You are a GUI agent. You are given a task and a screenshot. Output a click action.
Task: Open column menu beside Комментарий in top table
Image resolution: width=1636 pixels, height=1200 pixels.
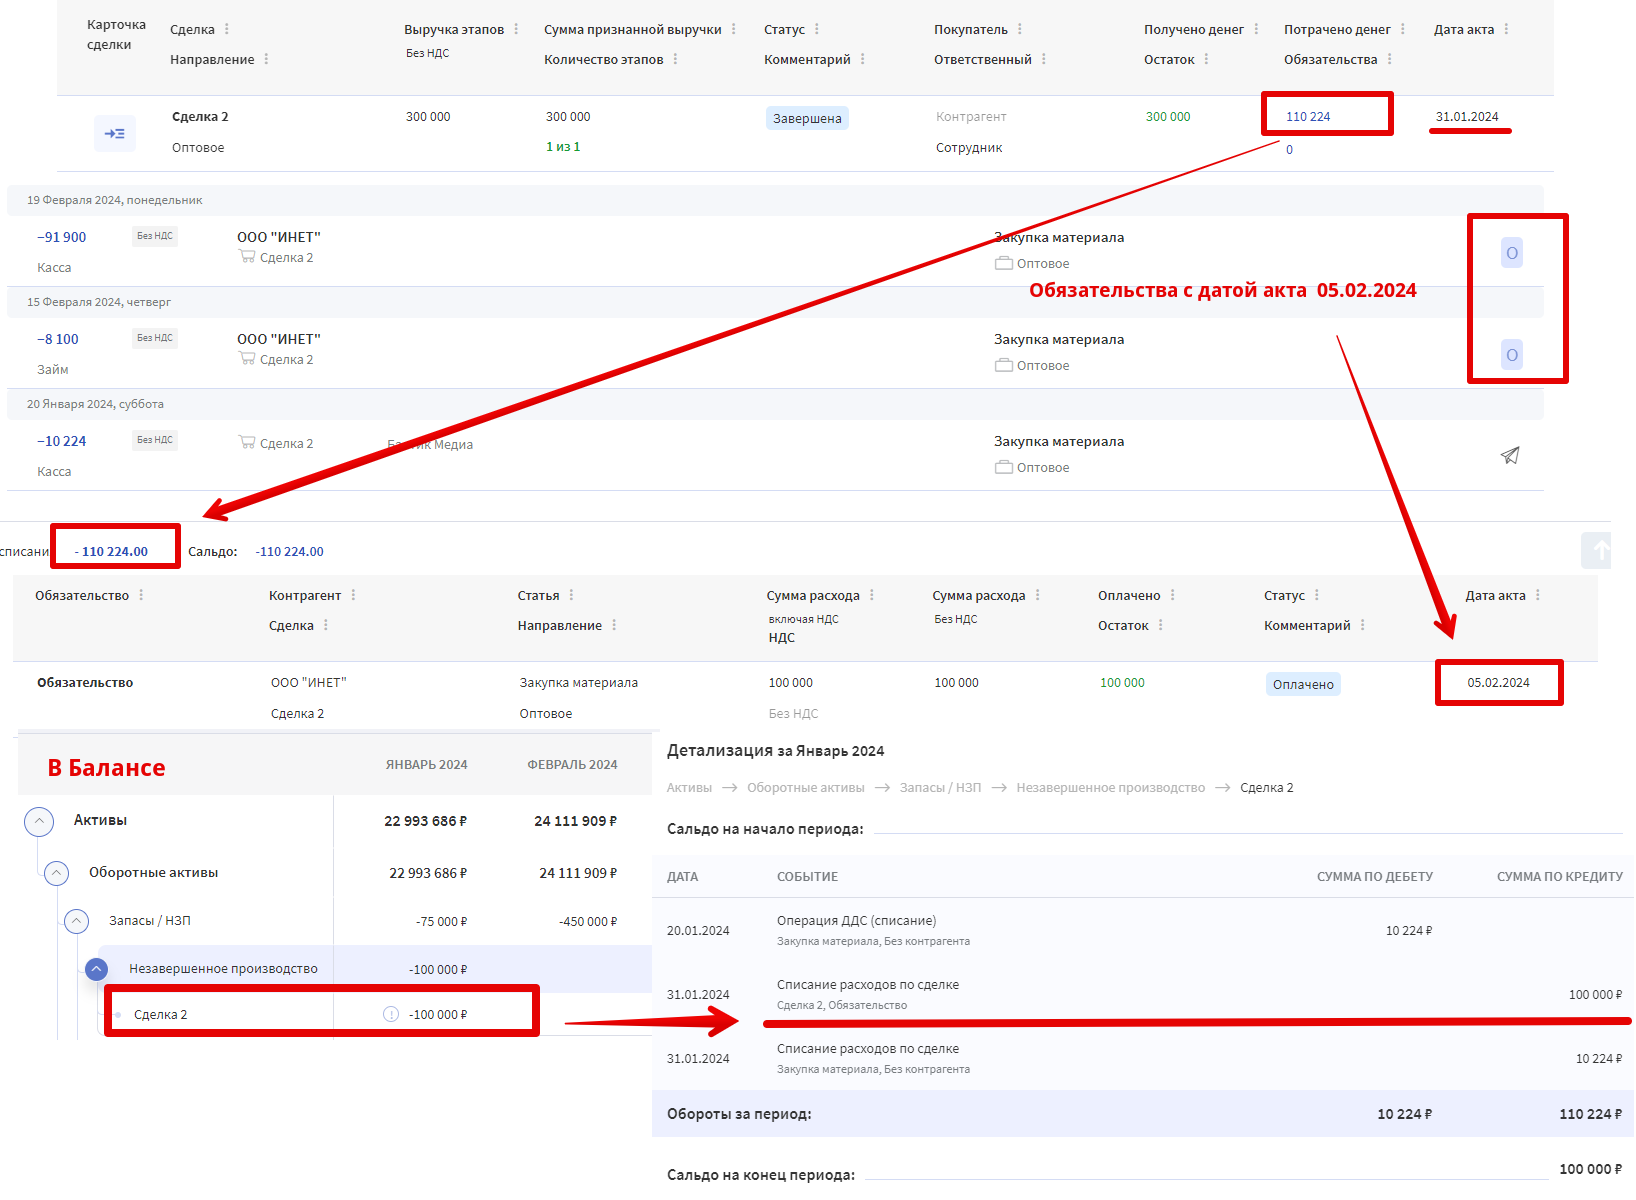(863, 59)
